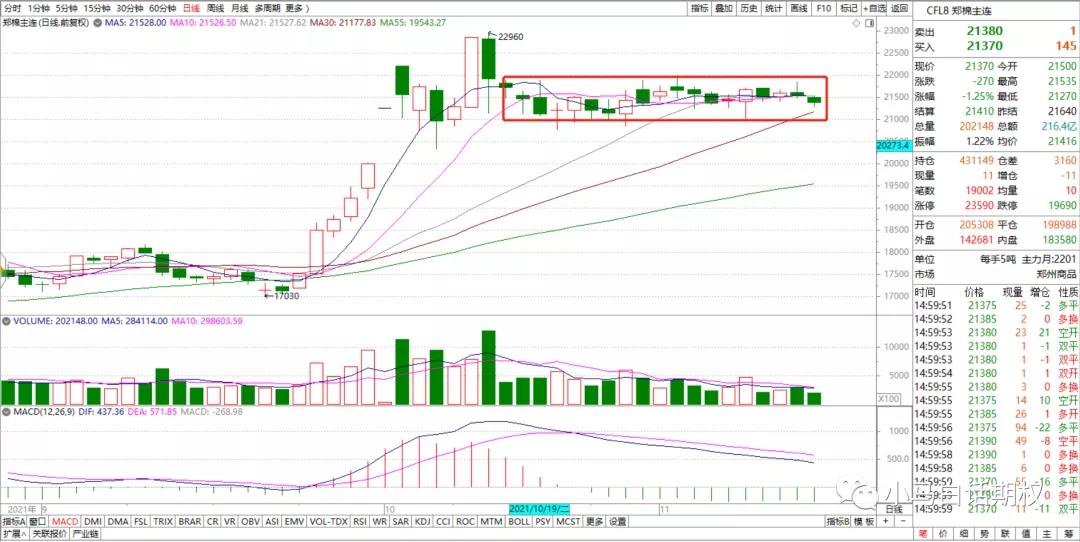The image size is (1080, 542).
Task: Expand the 更多 period options at top
Action: click(294, 8)
